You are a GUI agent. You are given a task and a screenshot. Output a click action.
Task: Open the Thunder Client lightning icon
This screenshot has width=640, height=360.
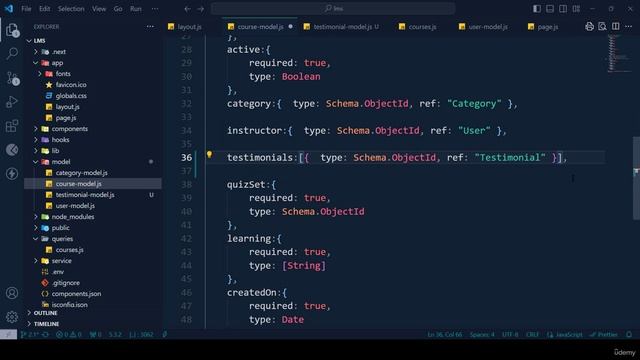coord(12,173)
